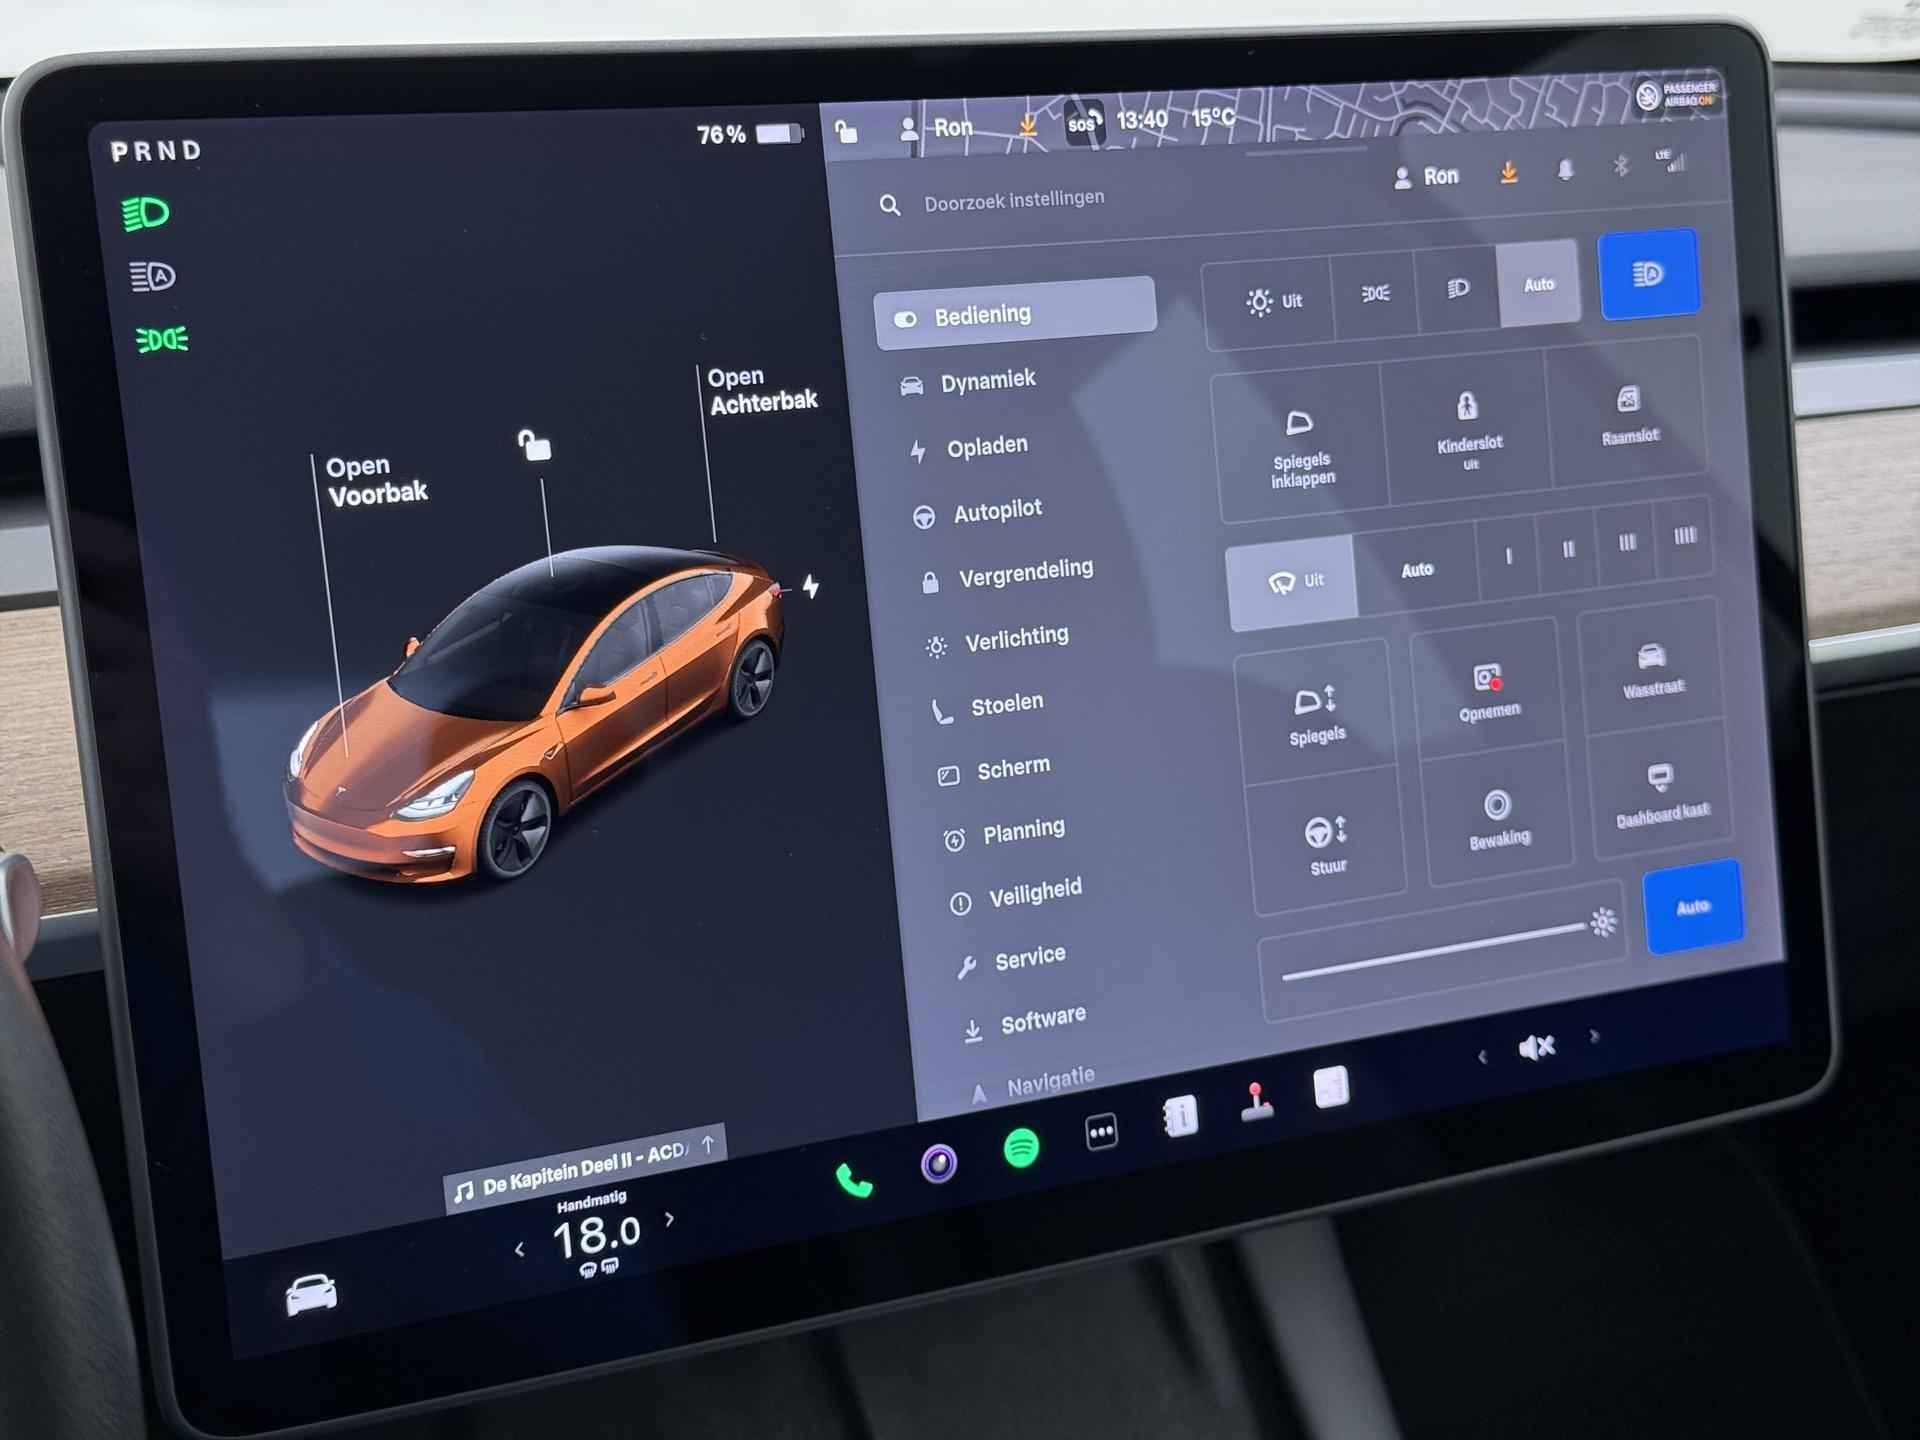Image resolution: width=1920 pixels, height=1440 pixels.
Task: Click the Doorzoek instellingen search field
Action: (x=1014, y=200)
